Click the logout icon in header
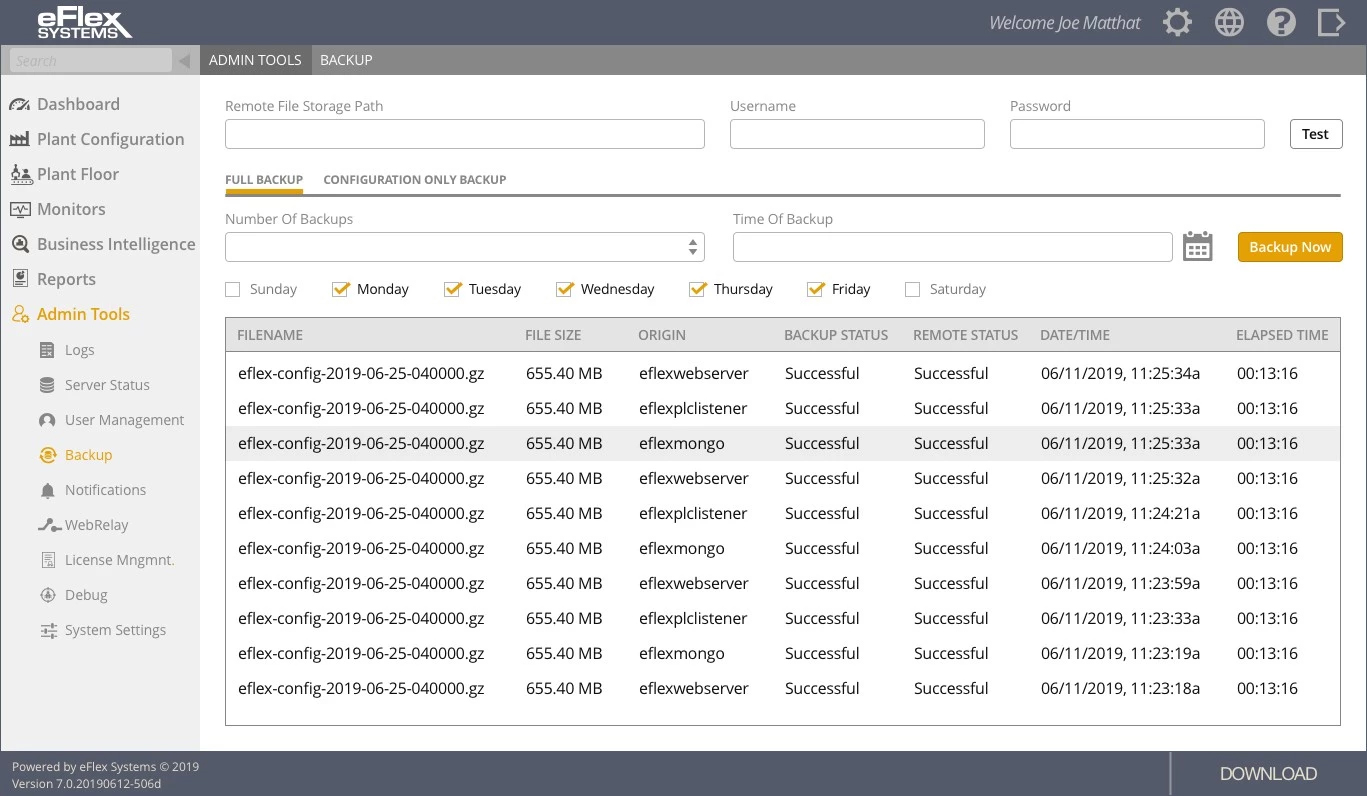This screenshot has width=1367, height=796. tap(1331, 23)
